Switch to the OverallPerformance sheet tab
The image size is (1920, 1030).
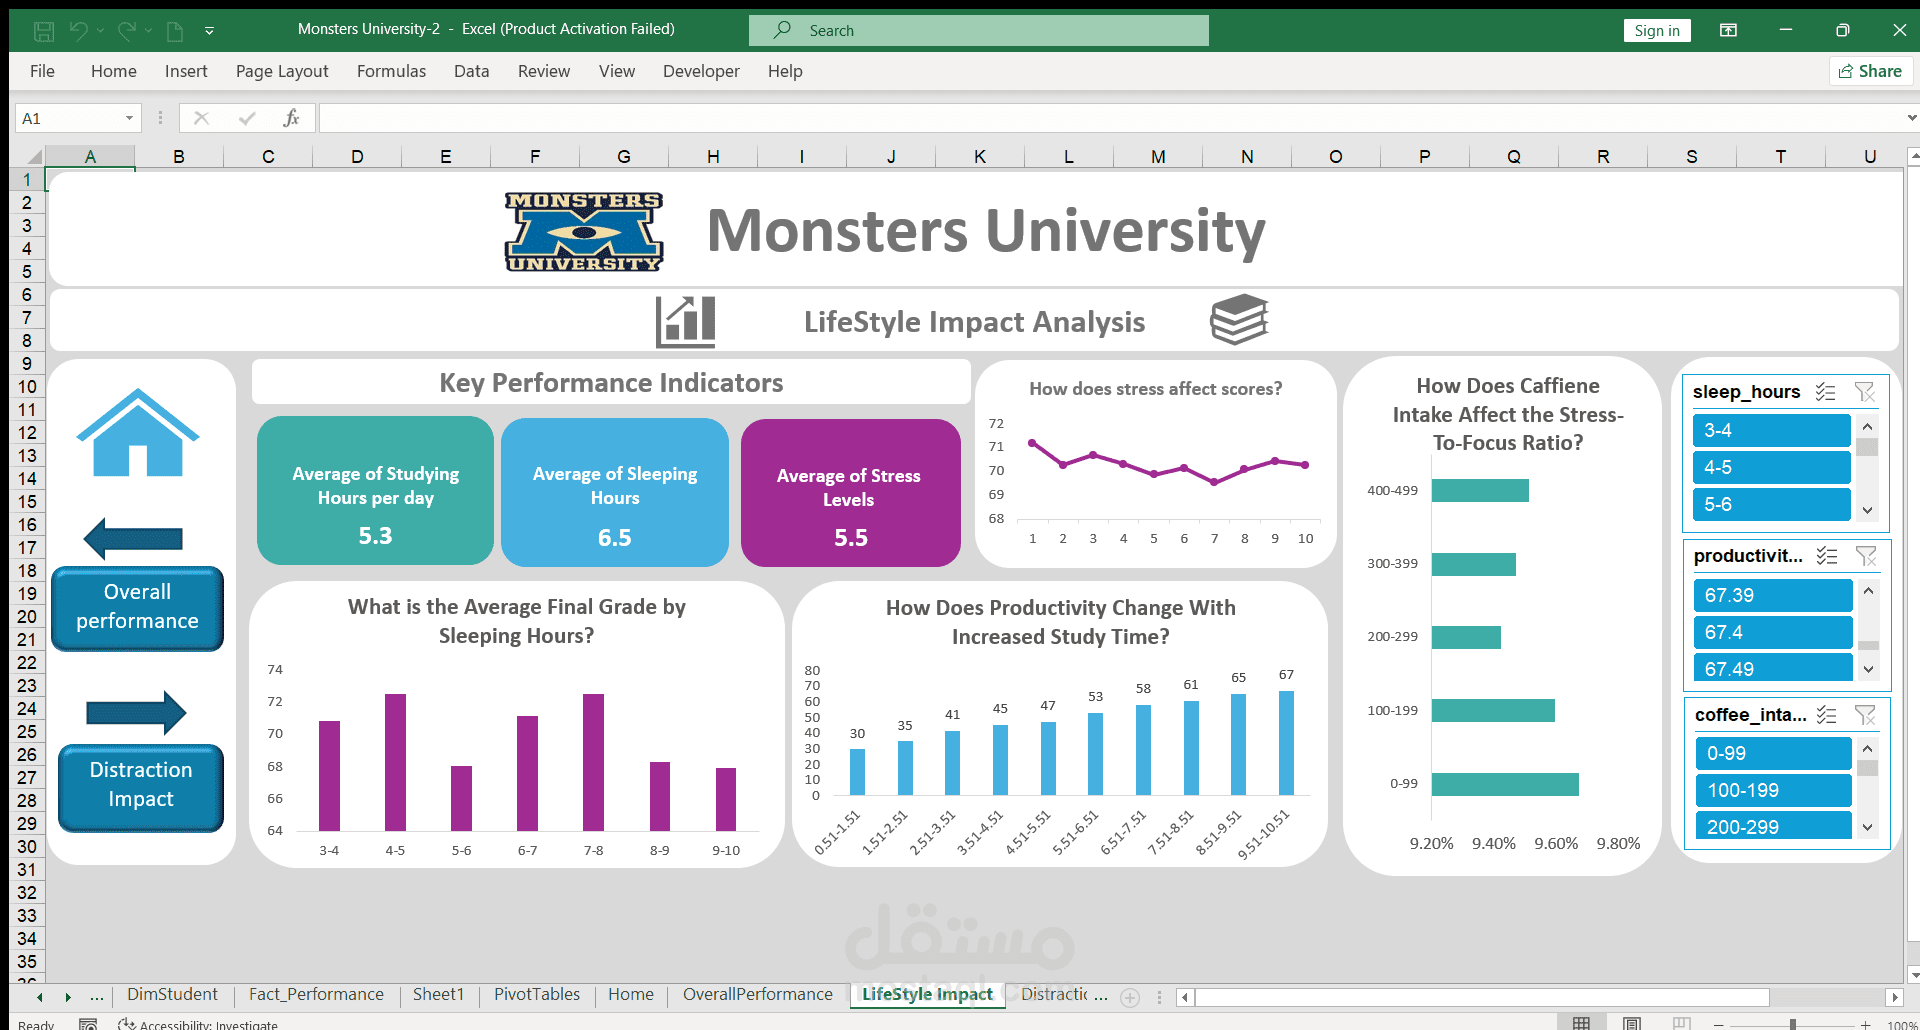pyautogui.click(x=758, y=994)
